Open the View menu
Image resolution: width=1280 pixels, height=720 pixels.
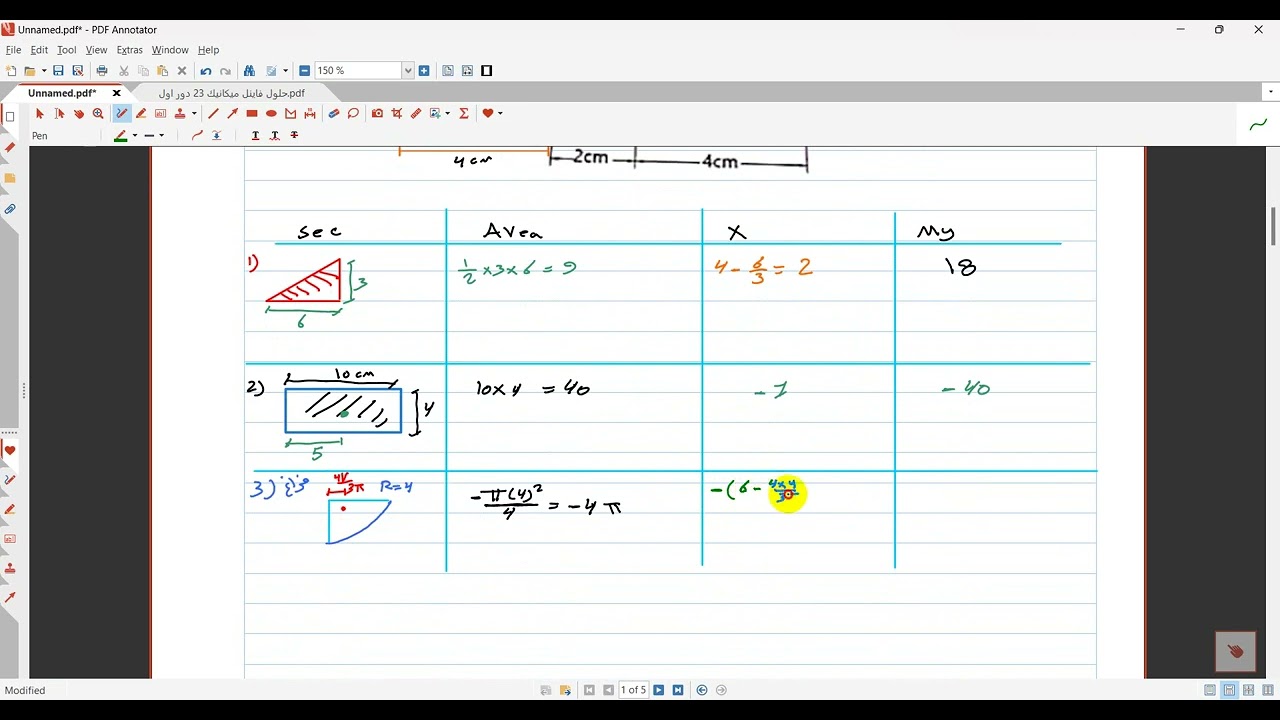coord(96,50)
